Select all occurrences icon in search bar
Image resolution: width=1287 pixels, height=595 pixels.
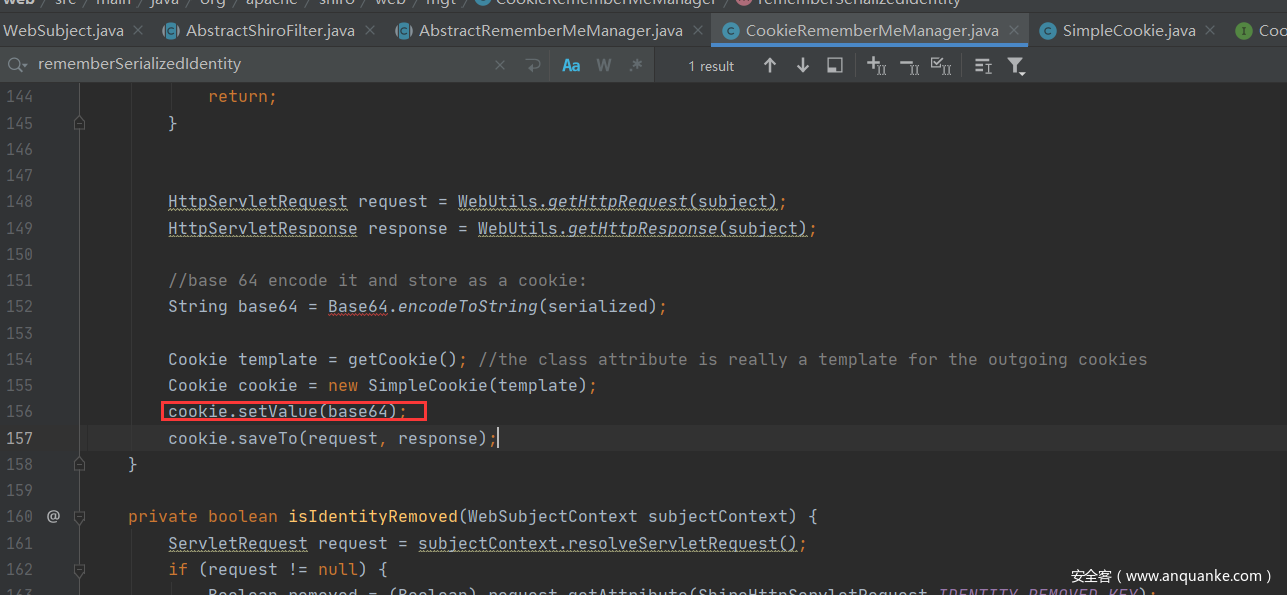[941, 66]
